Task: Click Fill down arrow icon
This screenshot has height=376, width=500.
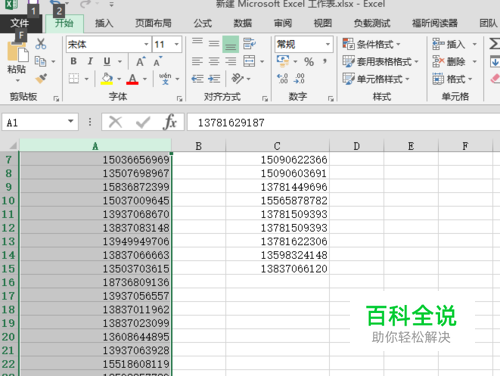Action: pos(495,61)
